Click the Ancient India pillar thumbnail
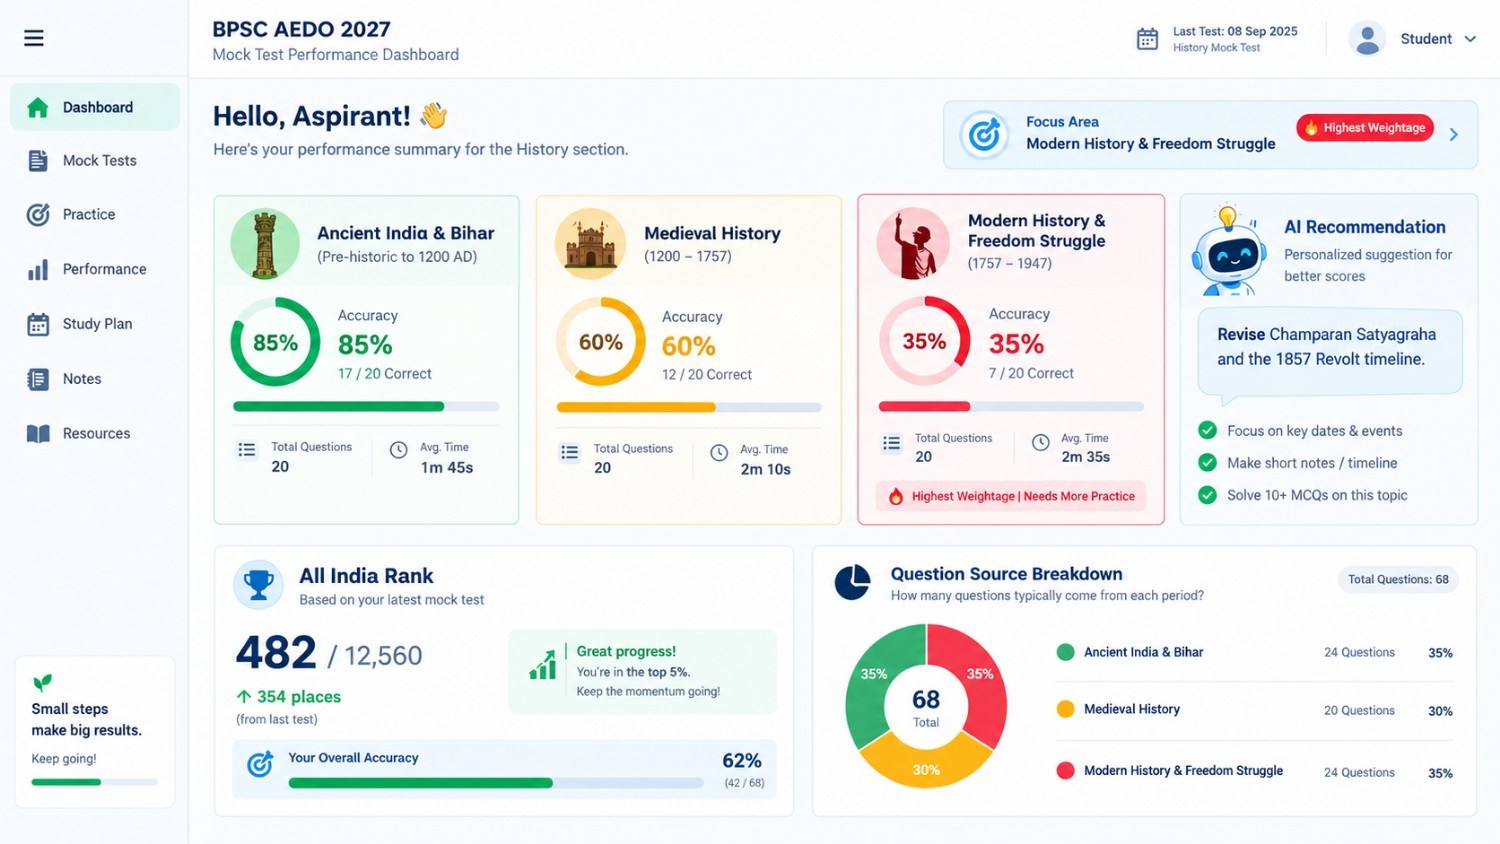 pyautogui.click(x=265, y=243)
